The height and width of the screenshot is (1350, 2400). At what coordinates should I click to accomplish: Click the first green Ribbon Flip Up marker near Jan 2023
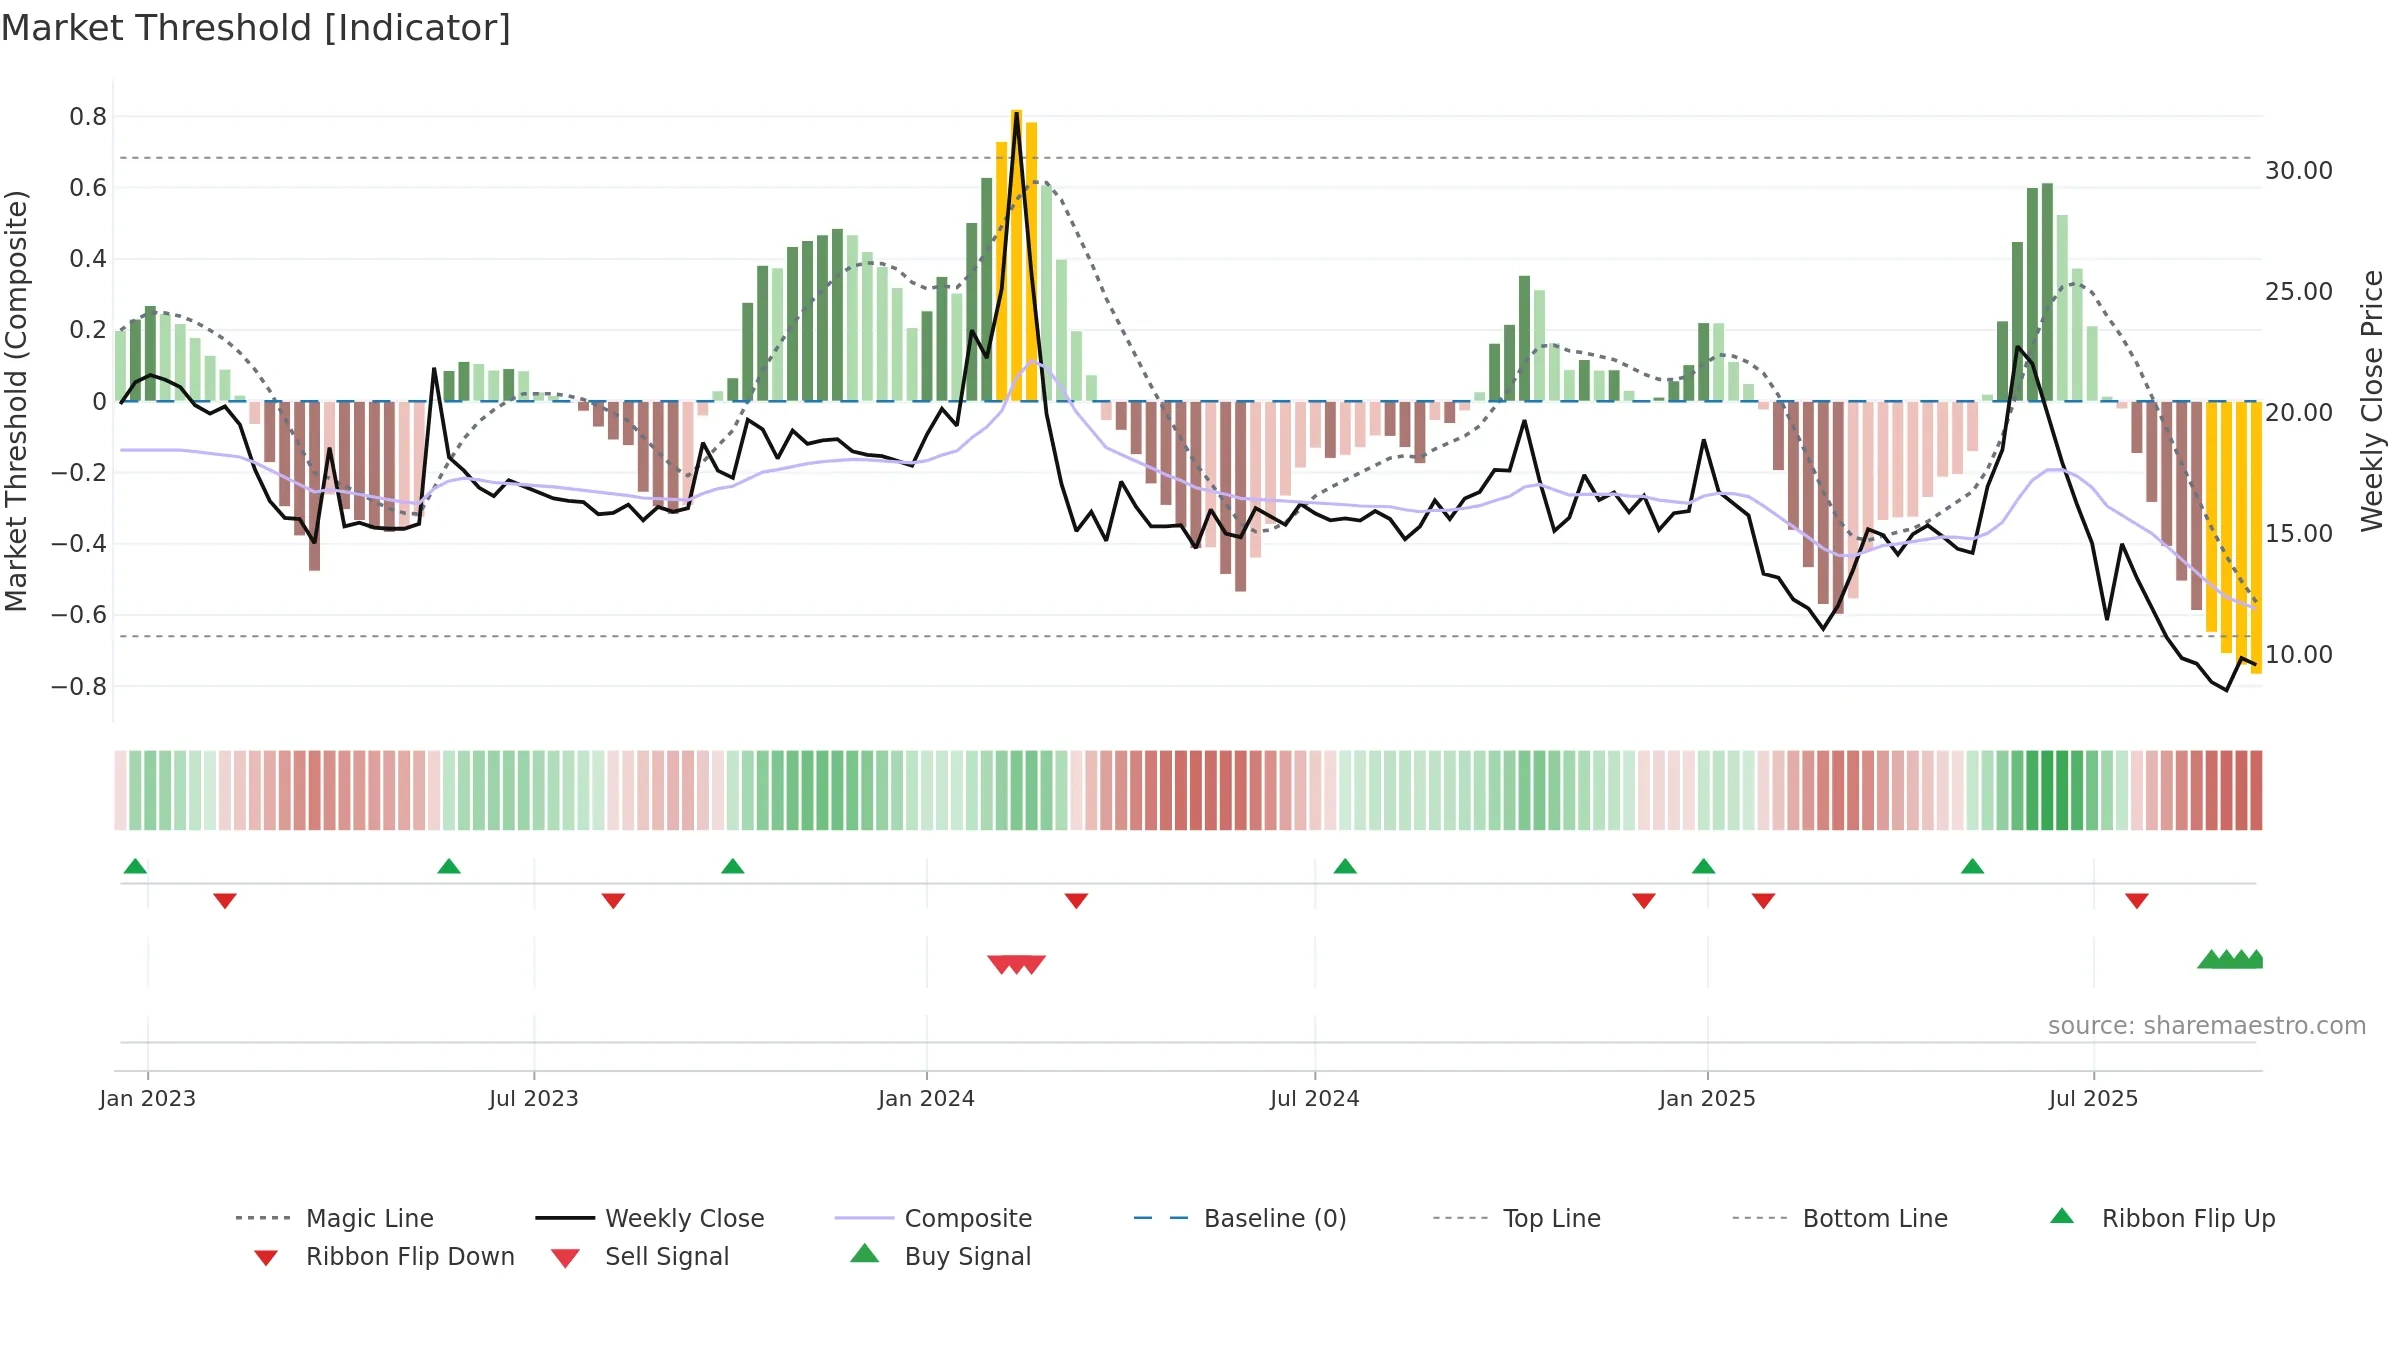[135, 866]
